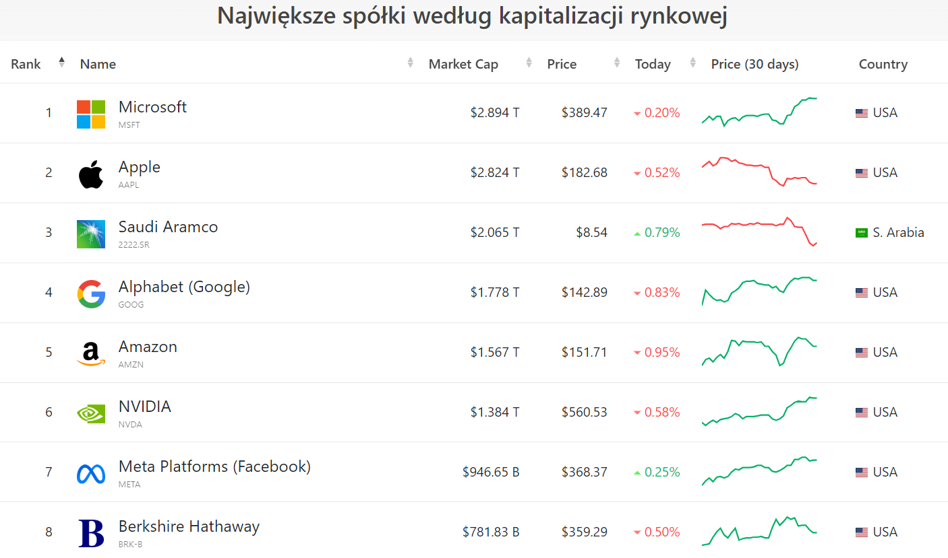Click the S. Arabia flag icon
Viewport: 948px width, 558px height.
click(x=861, y=233)
